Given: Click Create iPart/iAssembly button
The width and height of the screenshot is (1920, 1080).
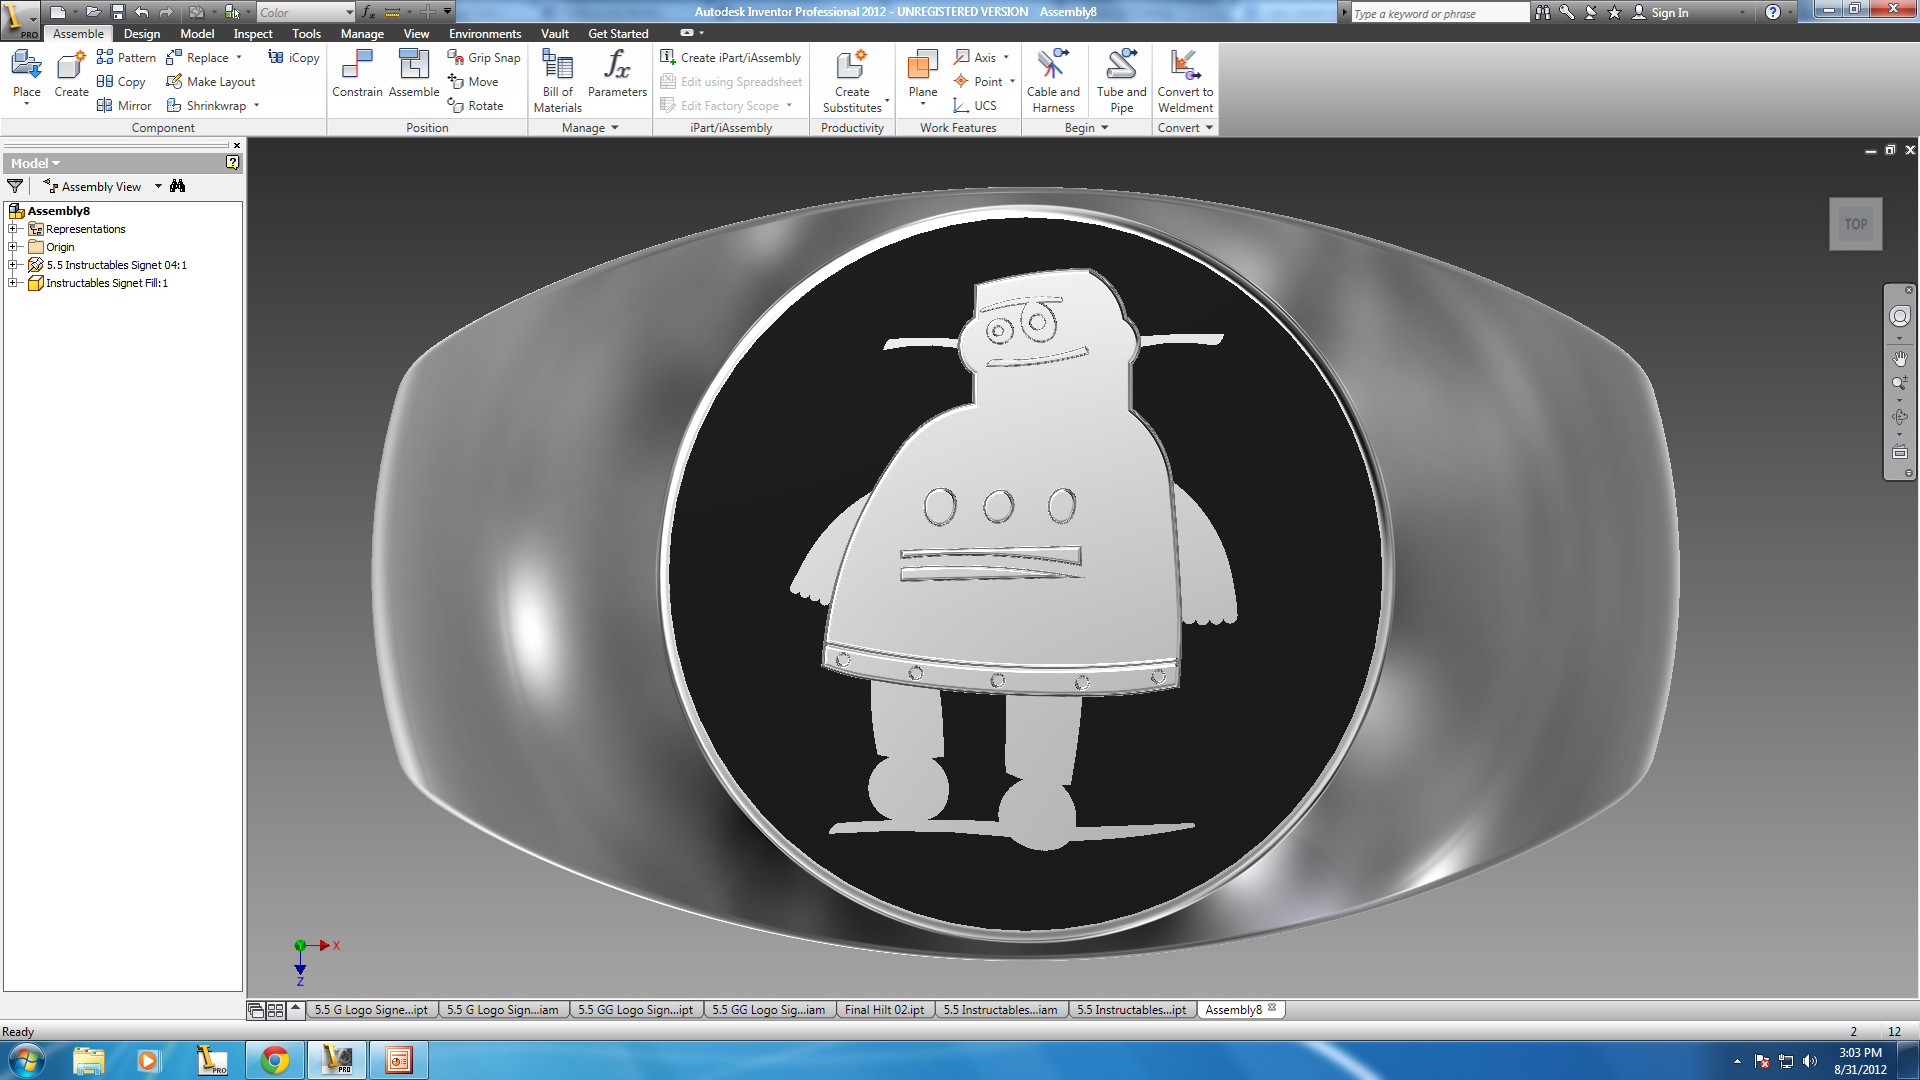Looking at the screenshot, I should click(x=731, y=57).
